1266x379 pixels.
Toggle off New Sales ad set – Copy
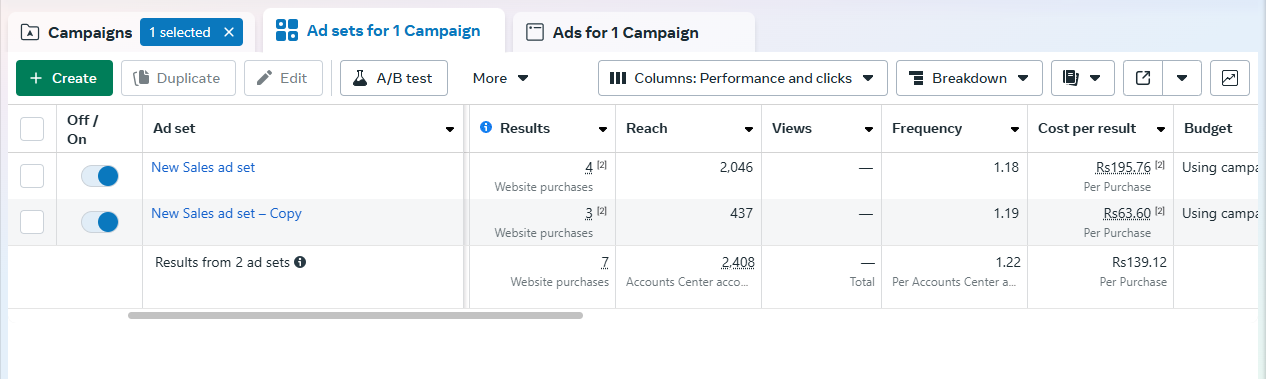pos(100,222)
